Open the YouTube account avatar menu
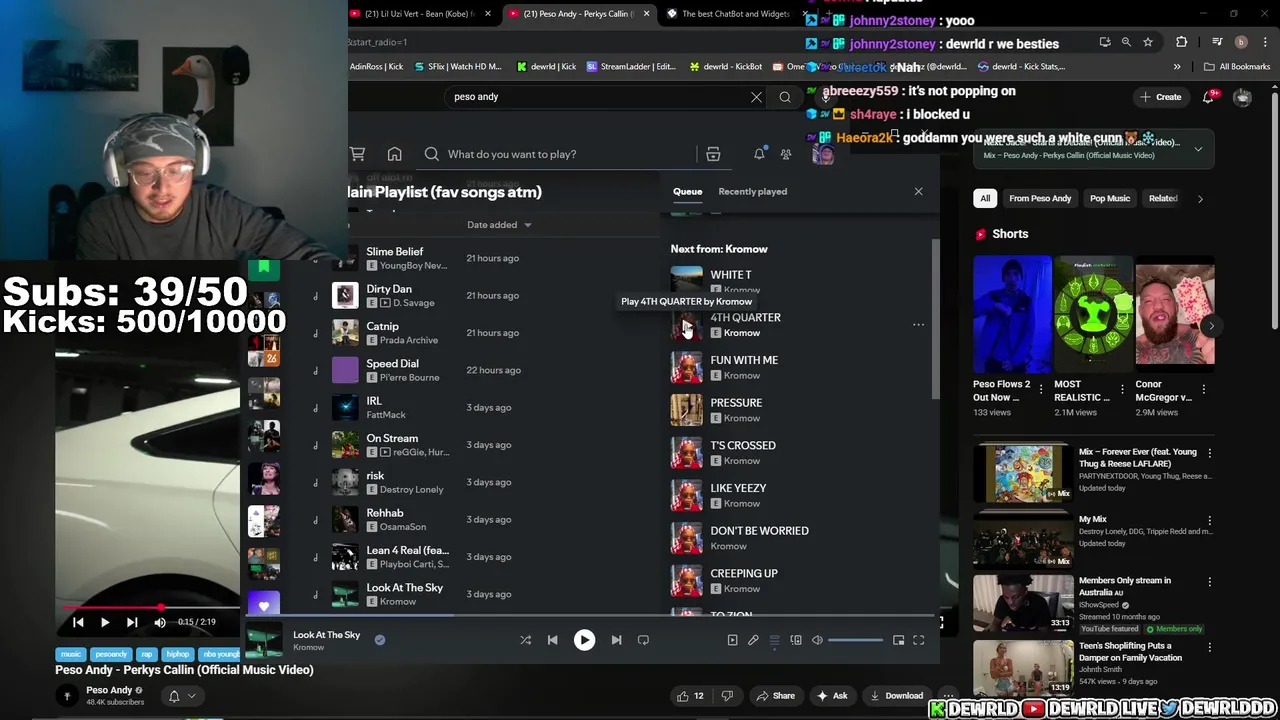Screen dimensions: 1280x720 pos(1242,97)
